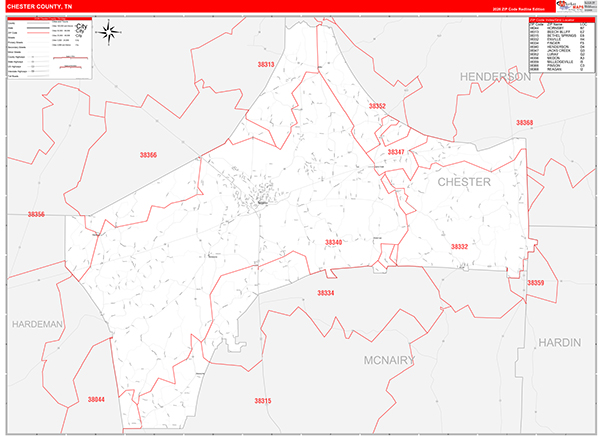The image size is (600, 436).
Task: Click the 'CHESTER COUNTY, TN' map title
Action: (x=39, y=7)
